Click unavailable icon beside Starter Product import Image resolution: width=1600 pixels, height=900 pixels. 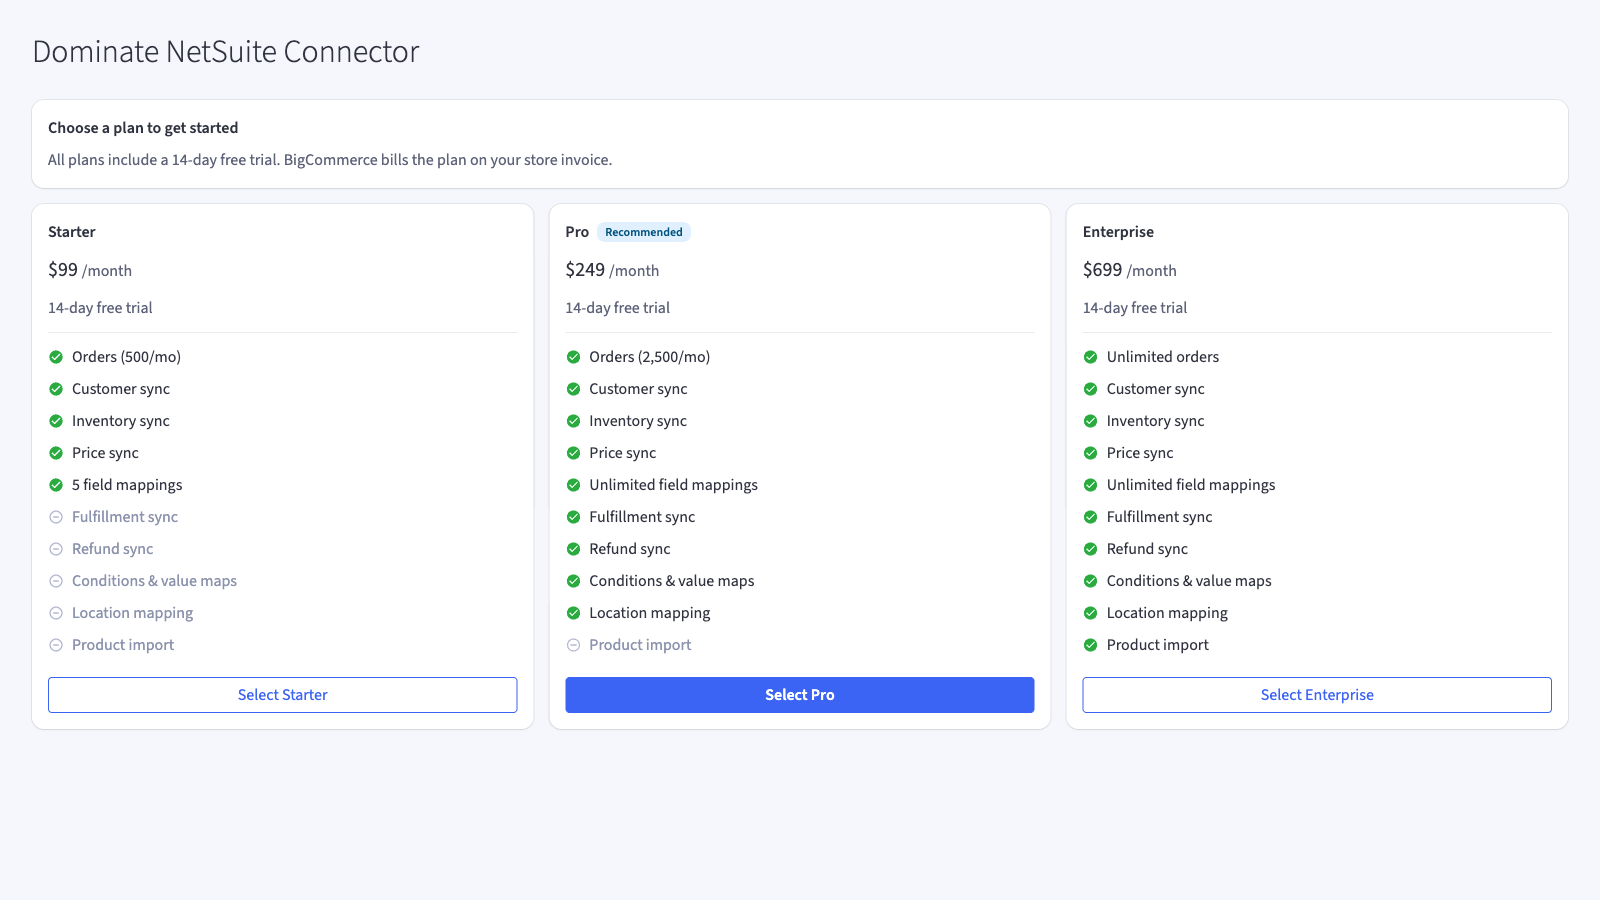pos(56,645)
